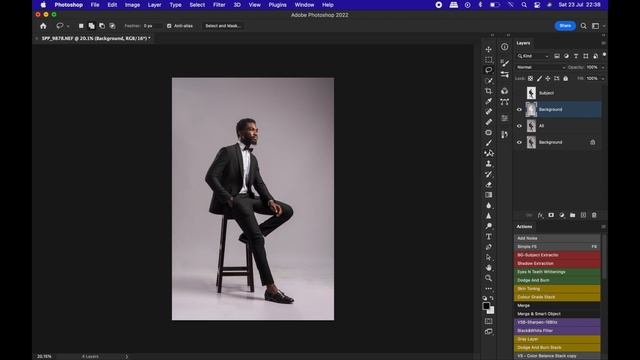Run the Dodge And Burn action
640x360 pixels.
pos(557,280)
